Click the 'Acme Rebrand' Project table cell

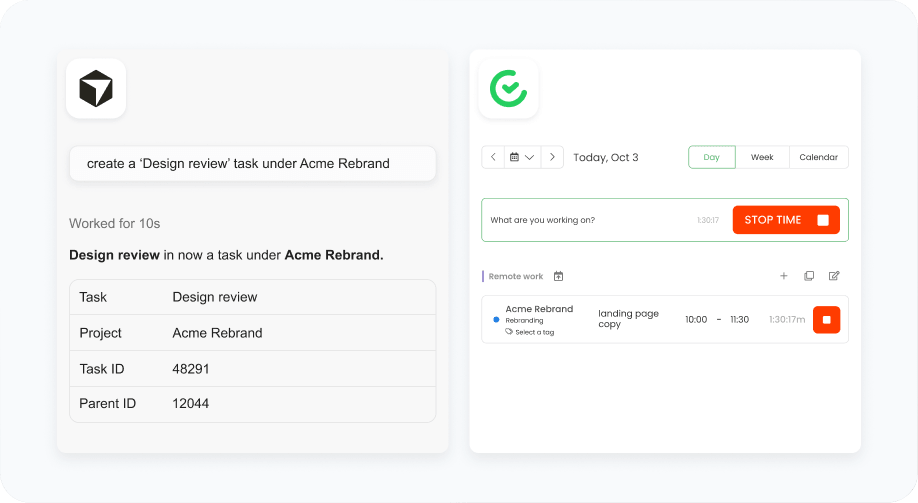(x=217, y=333)
